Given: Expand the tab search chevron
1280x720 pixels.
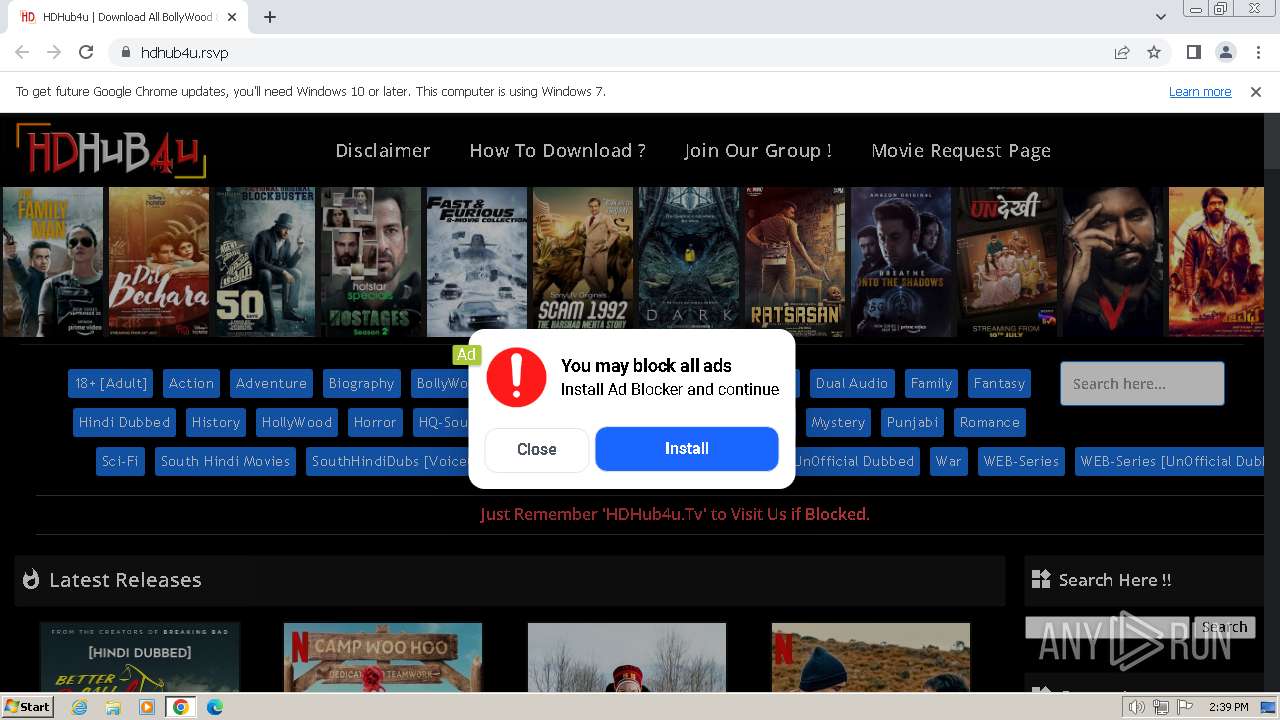Looking at the screenshot, I should click(1161, 17).
